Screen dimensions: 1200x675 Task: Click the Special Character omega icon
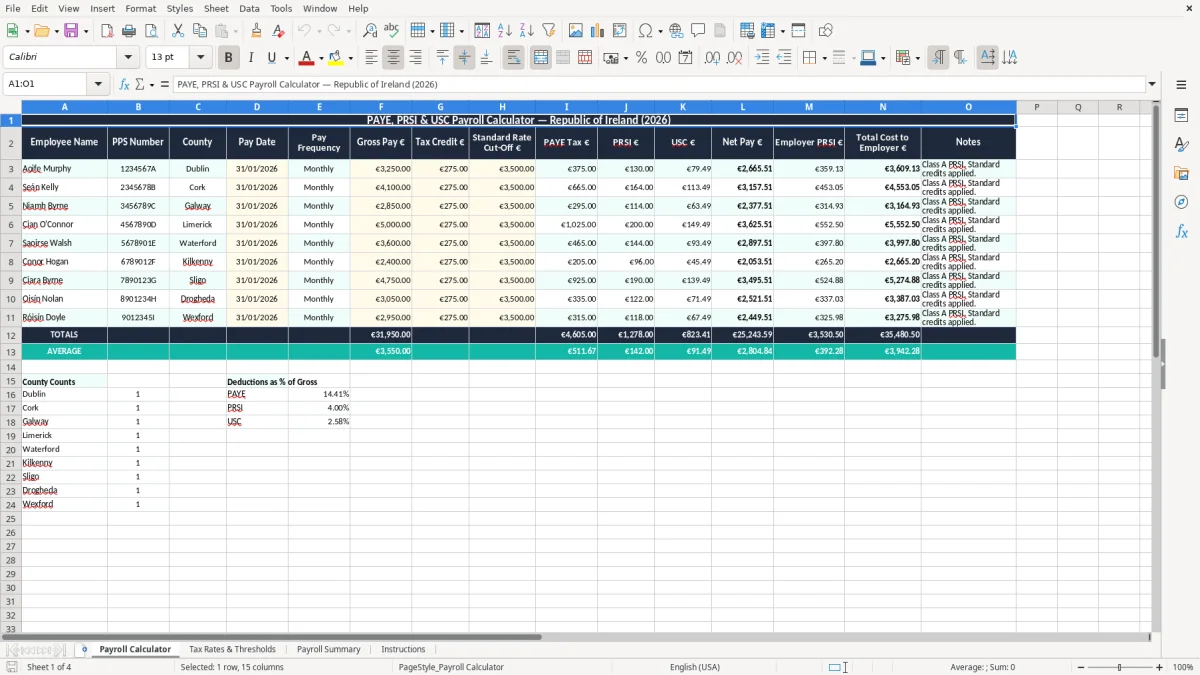coord(645,31)
